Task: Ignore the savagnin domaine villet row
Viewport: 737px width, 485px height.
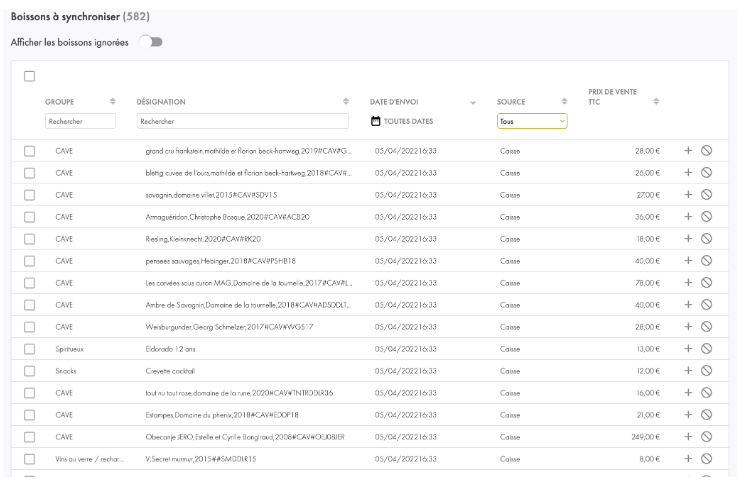Action: click(706, 195)
